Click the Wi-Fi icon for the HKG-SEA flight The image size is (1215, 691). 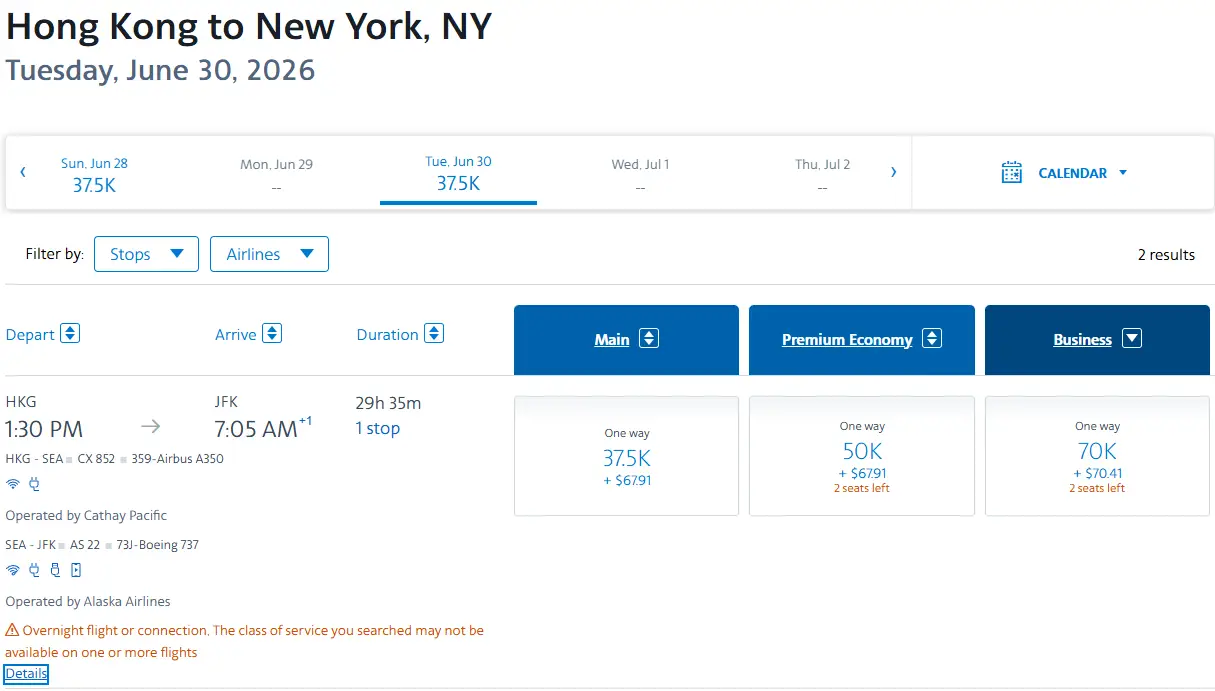point(13,484)
